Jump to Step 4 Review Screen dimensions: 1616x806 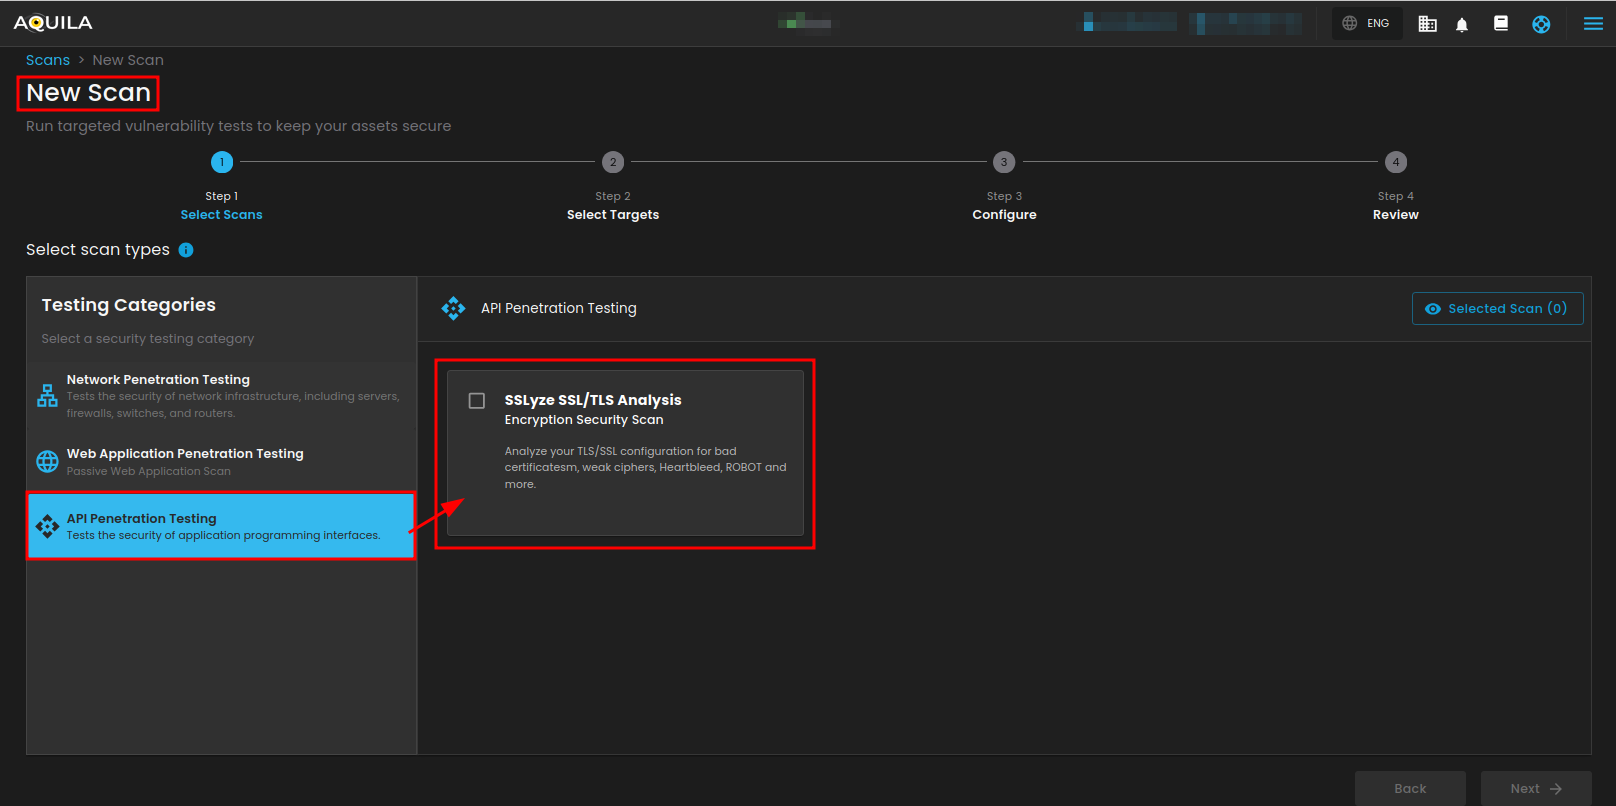pos(1396,162)
